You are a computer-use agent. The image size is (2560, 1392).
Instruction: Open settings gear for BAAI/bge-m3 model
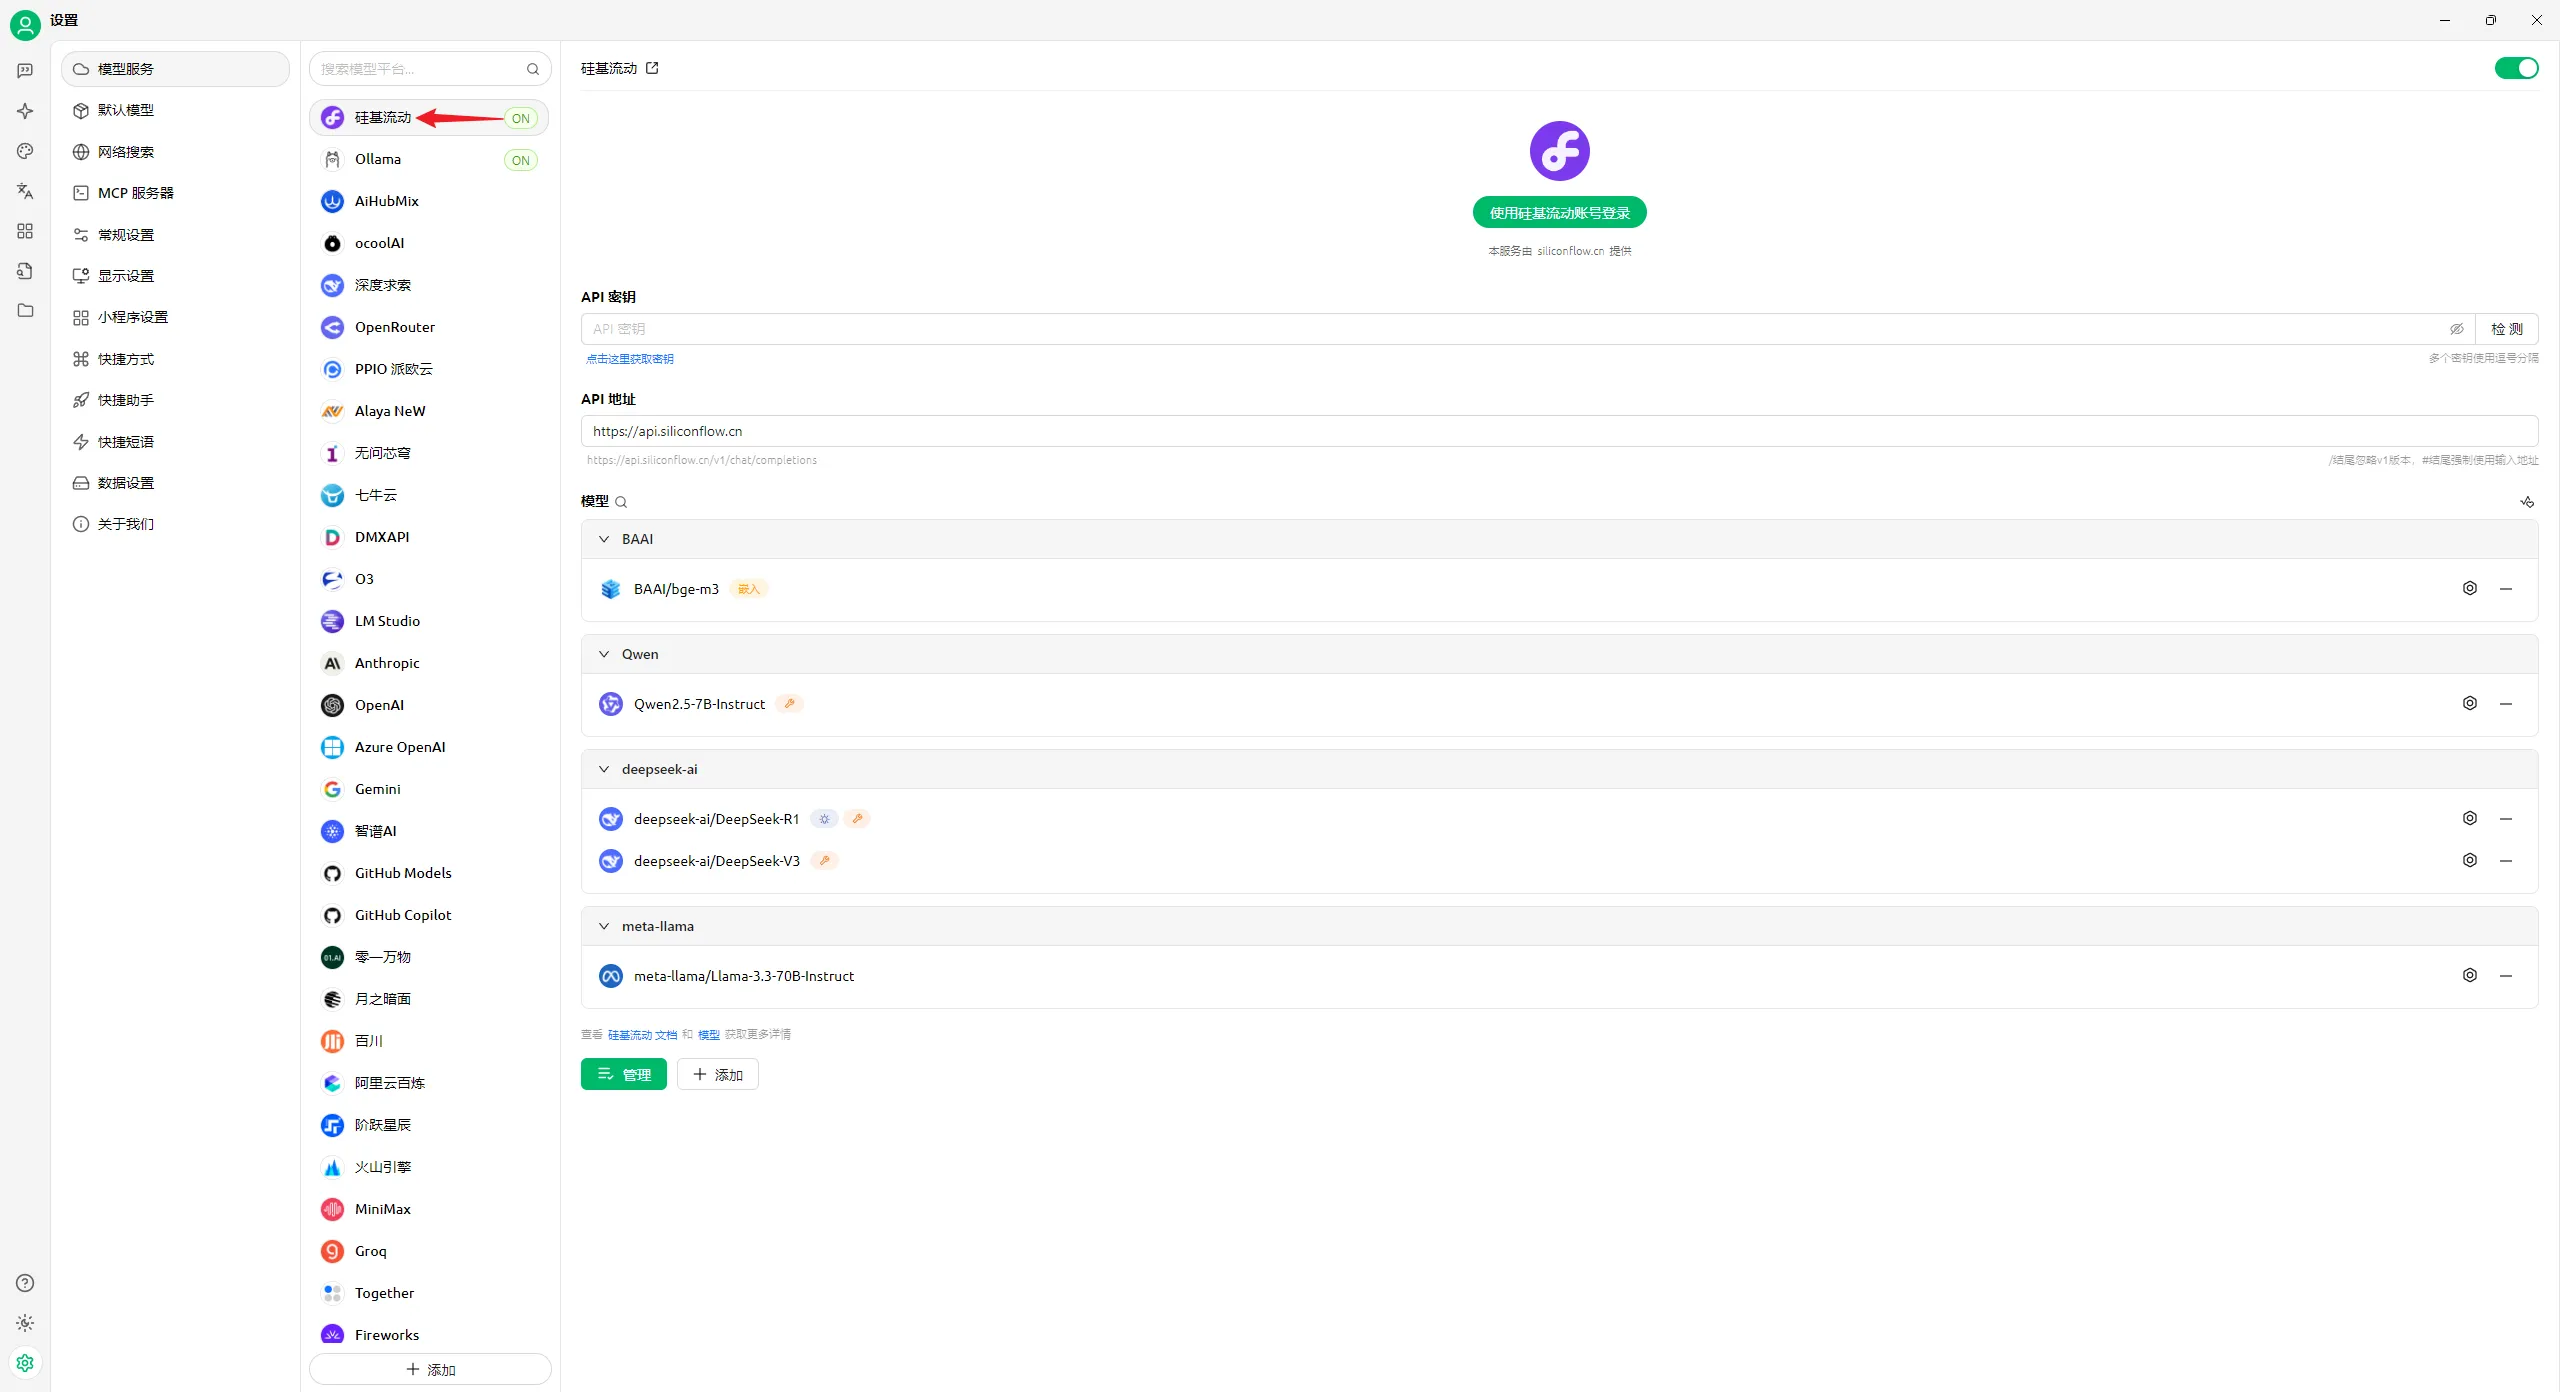(2469, 588)
